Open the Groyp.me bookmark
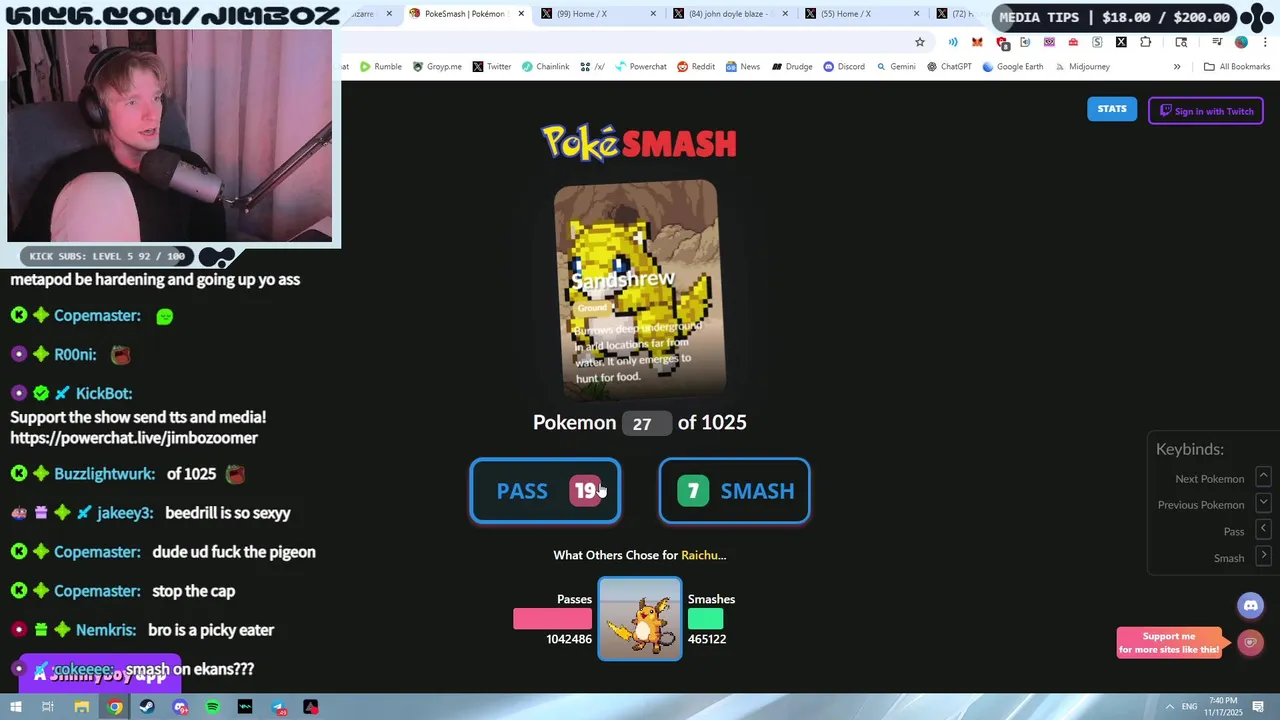The width and height of the screenshot is (1280, 720). click(437, 67)
